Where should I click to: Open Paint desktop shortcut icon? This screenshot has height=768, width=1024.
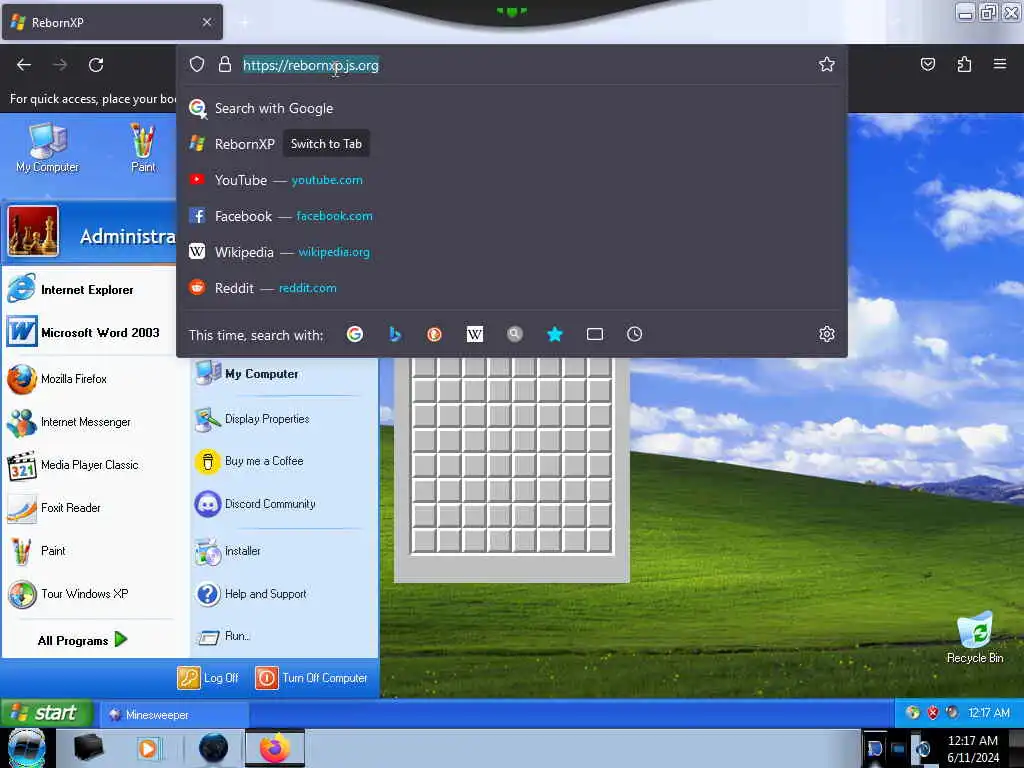click(143, 148)
